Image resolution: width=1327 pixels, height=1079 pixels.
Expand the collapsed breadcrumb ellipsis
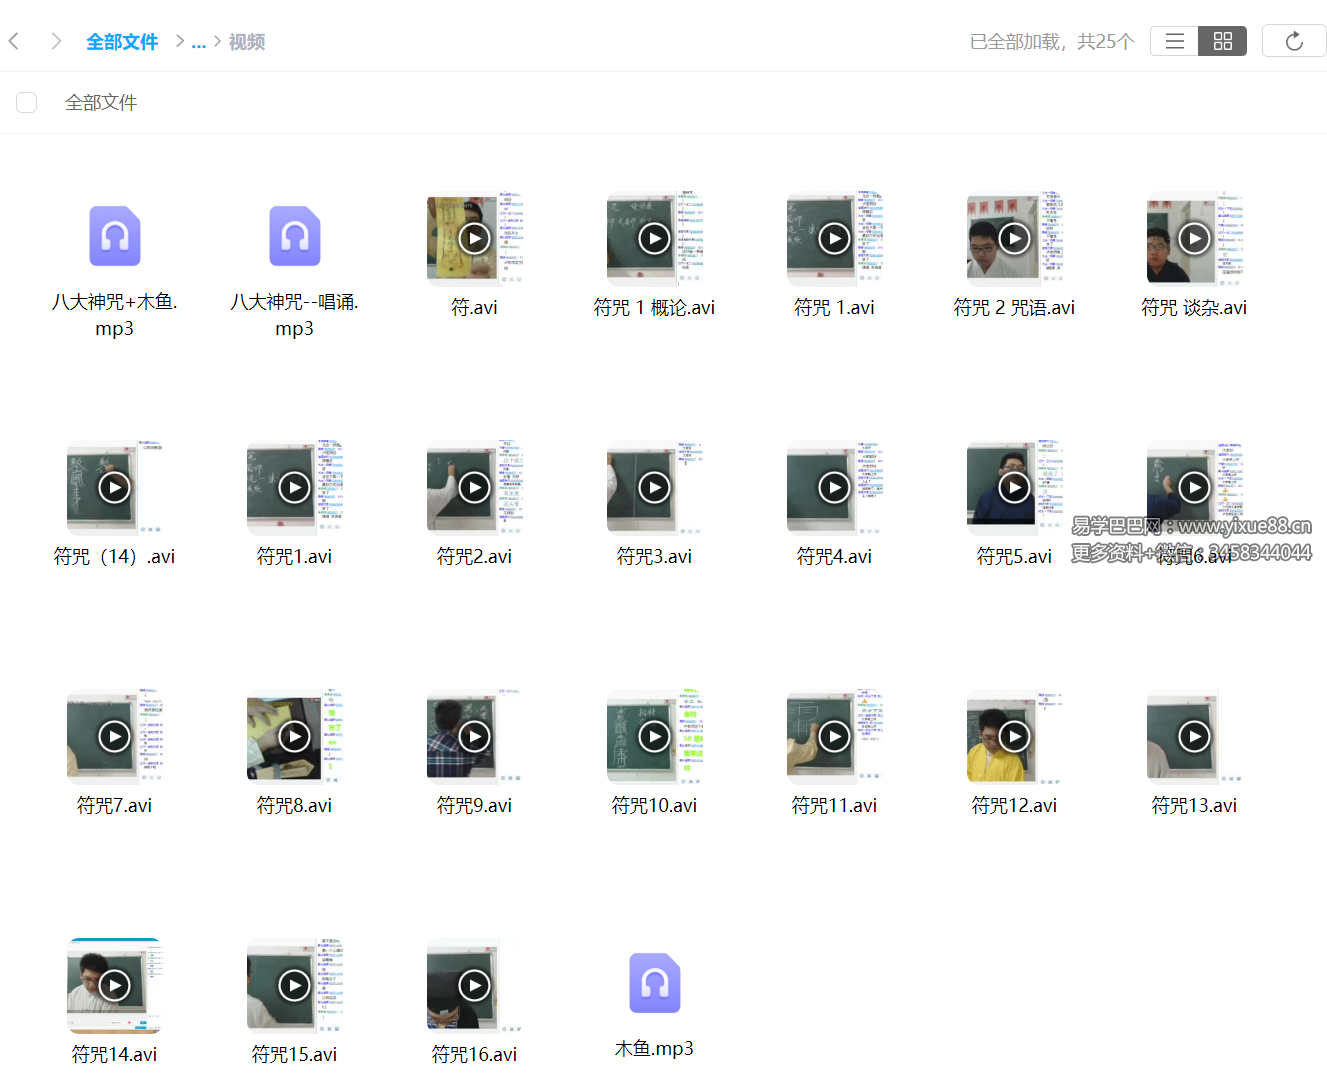click(x=198, y=42)
